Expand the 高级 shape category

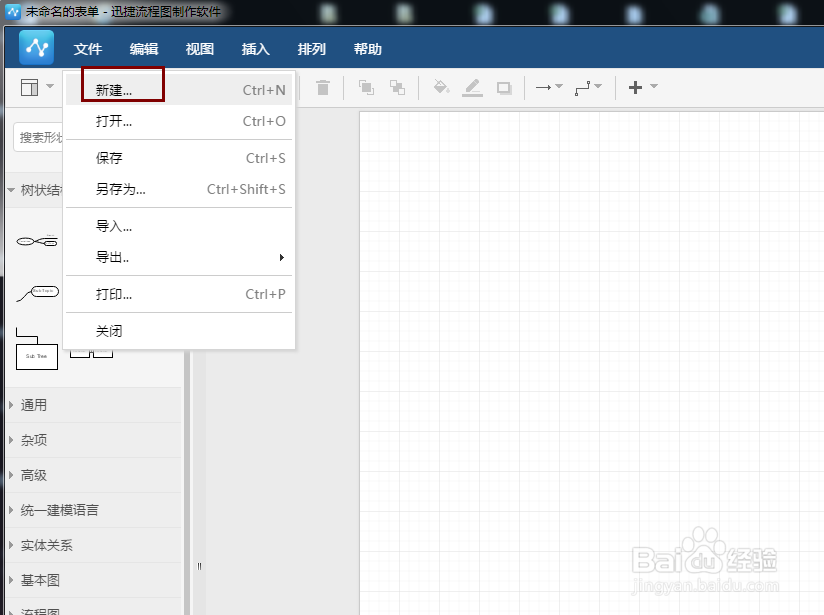pos(94,475)
